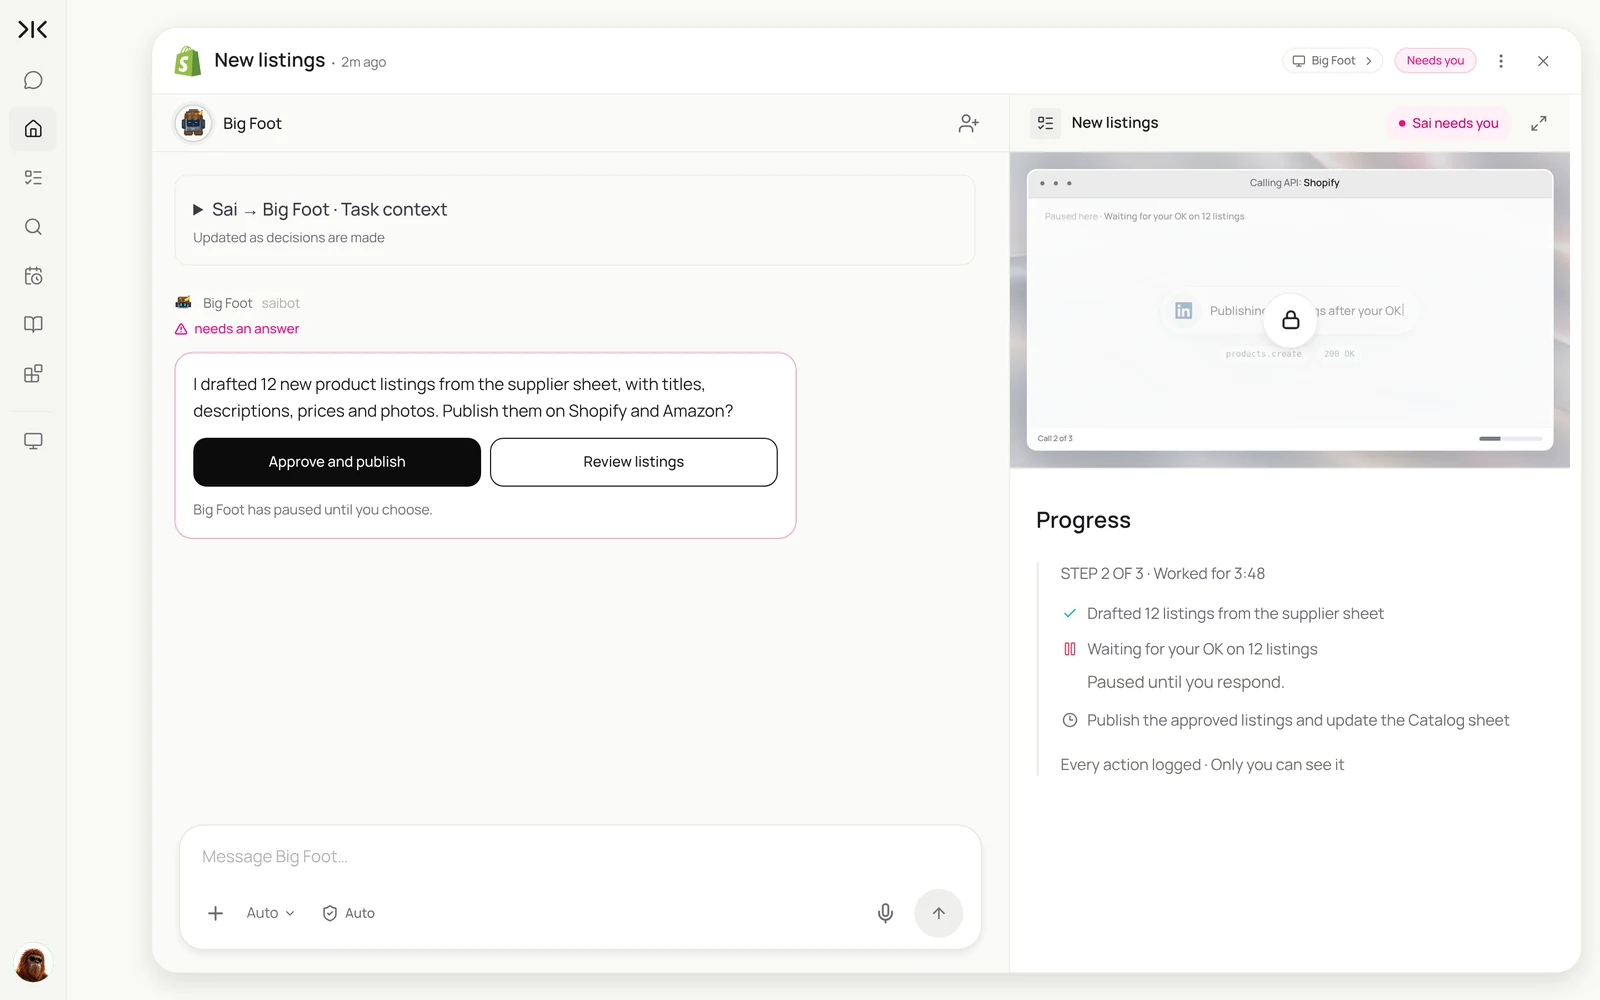Click the Paused until you respond text
Viewport: 1600px width, 1000px height.
point(1186,682)
